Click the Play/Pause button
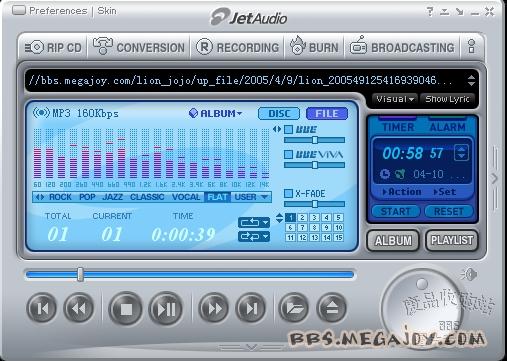This screenshot has width=507, height=361. click(x=166, y=308)
